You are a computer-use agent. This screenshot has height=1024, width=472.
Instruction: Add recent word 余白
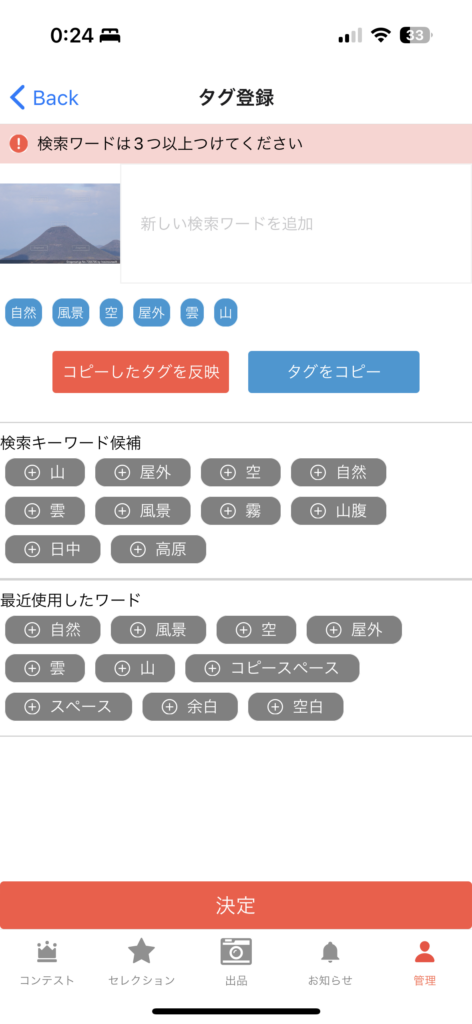[x=190, y=707]
